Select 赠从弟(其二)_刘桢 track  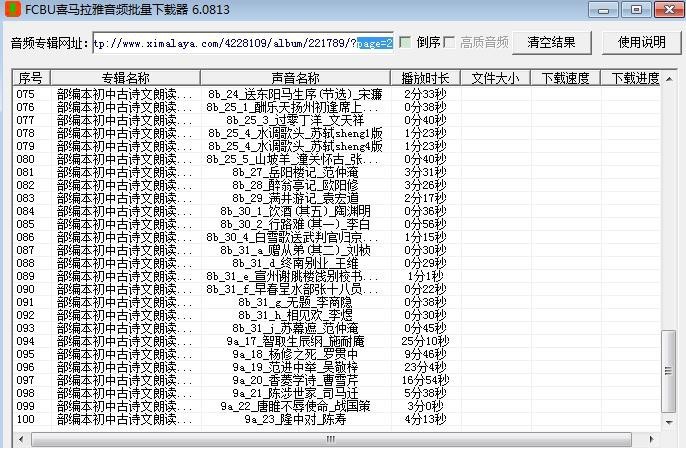click(x=295, y=250)
